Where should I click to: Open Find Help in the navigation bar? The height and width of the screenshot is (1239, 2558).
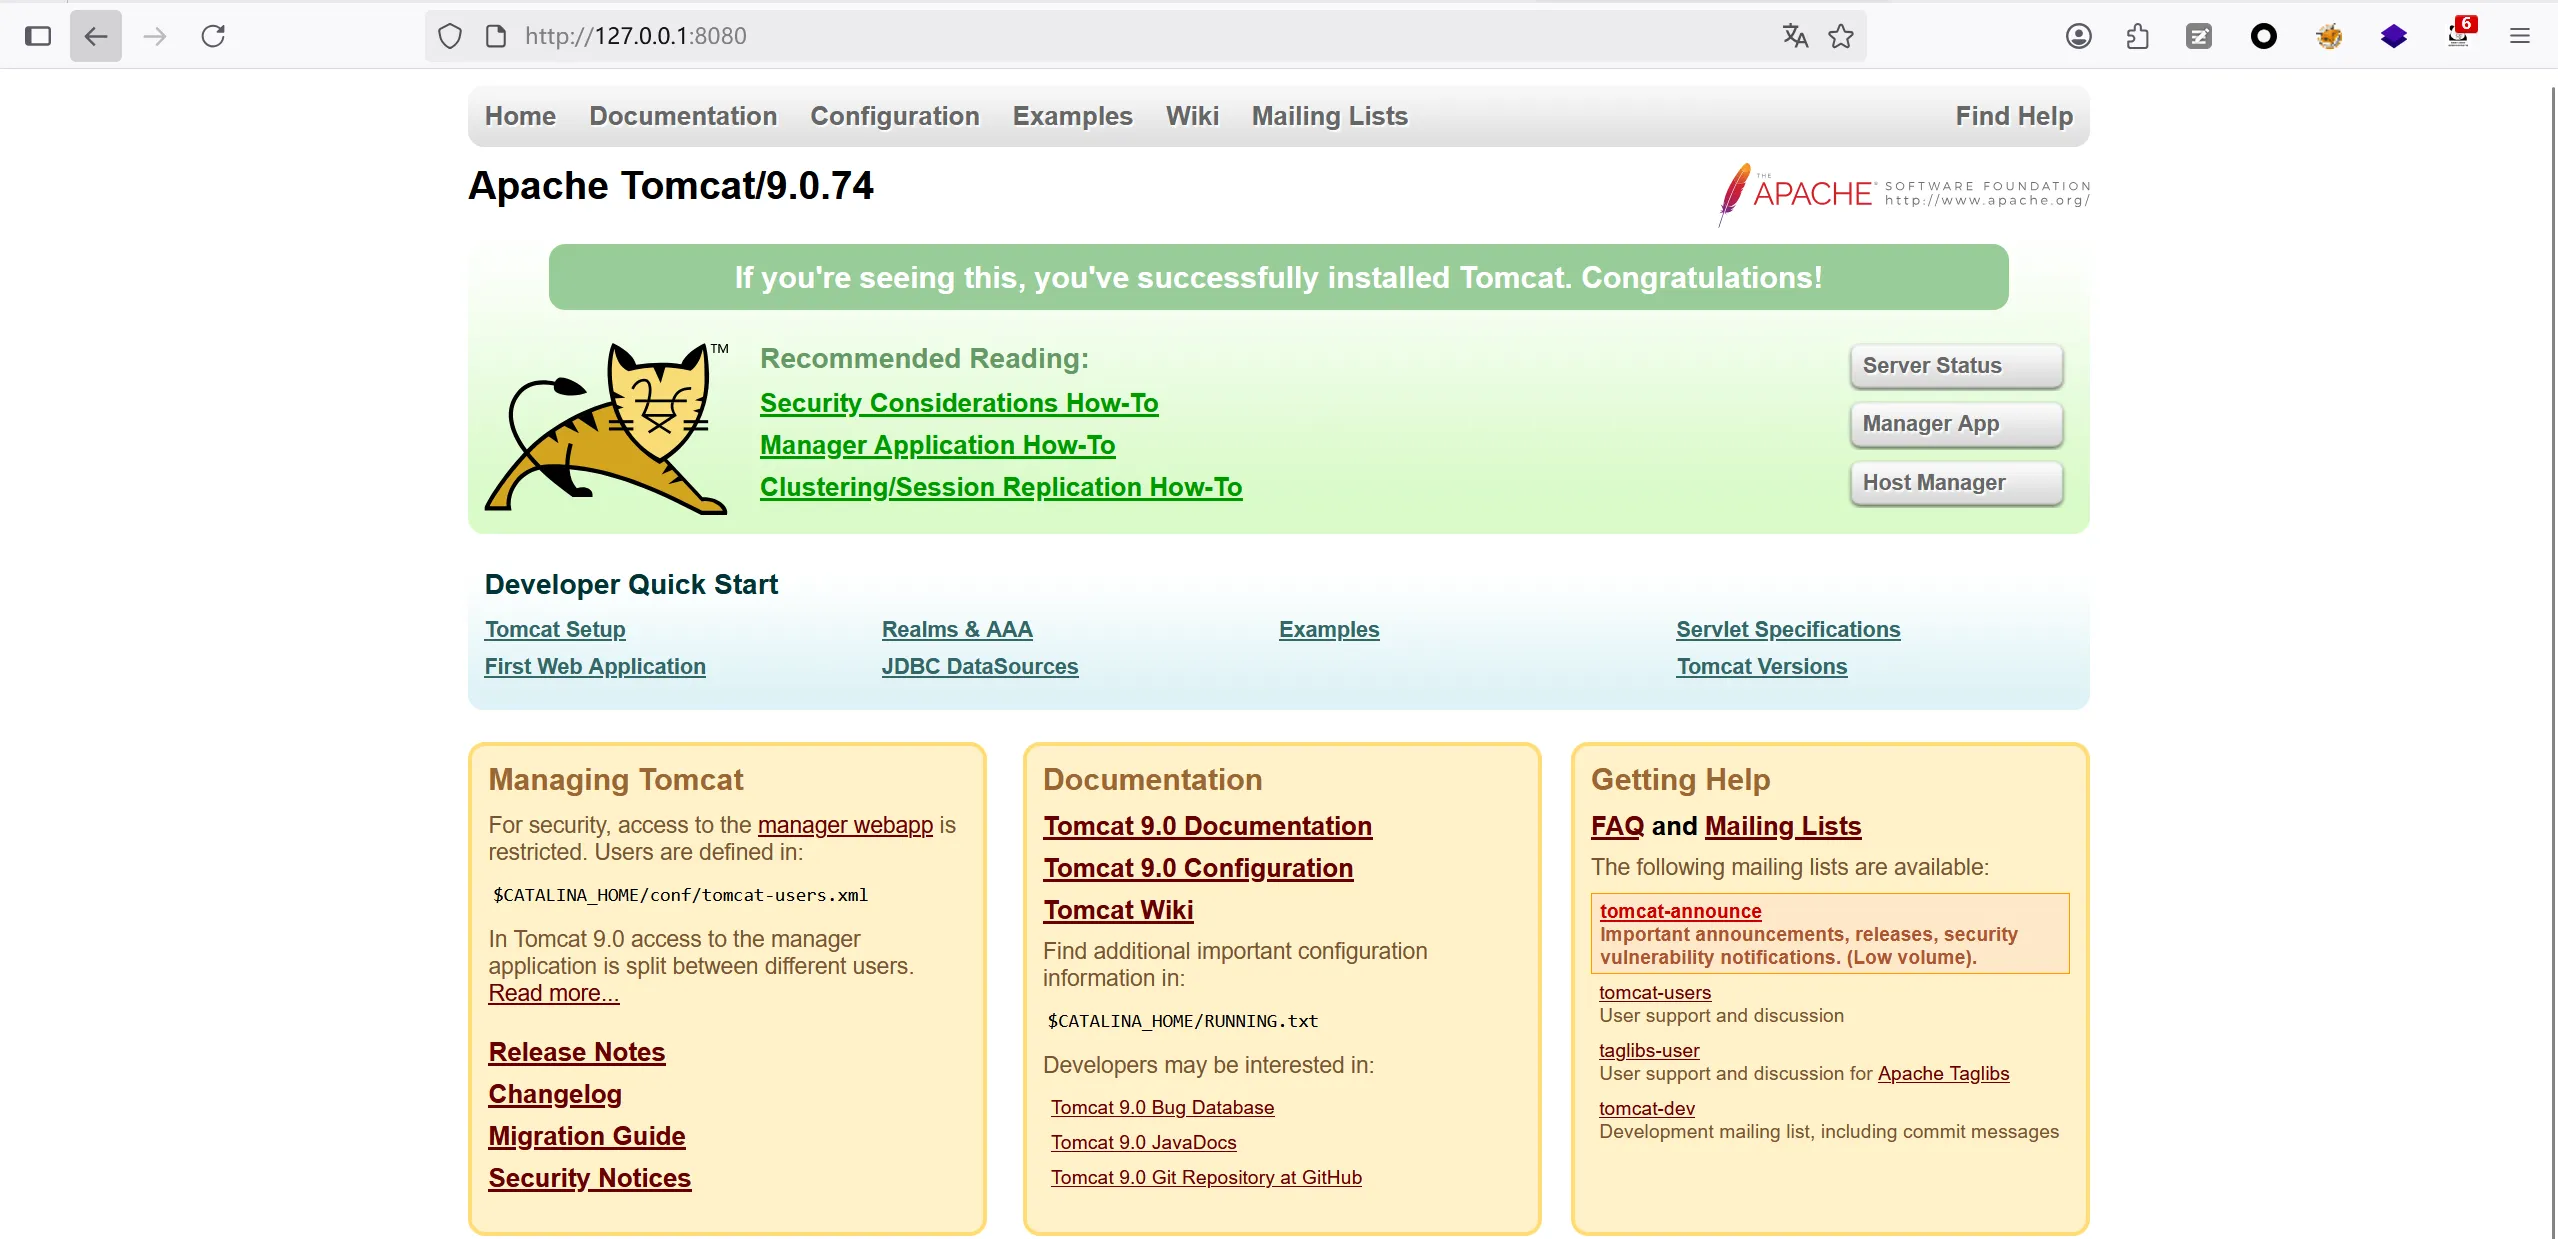click(x=2013, y=116)
